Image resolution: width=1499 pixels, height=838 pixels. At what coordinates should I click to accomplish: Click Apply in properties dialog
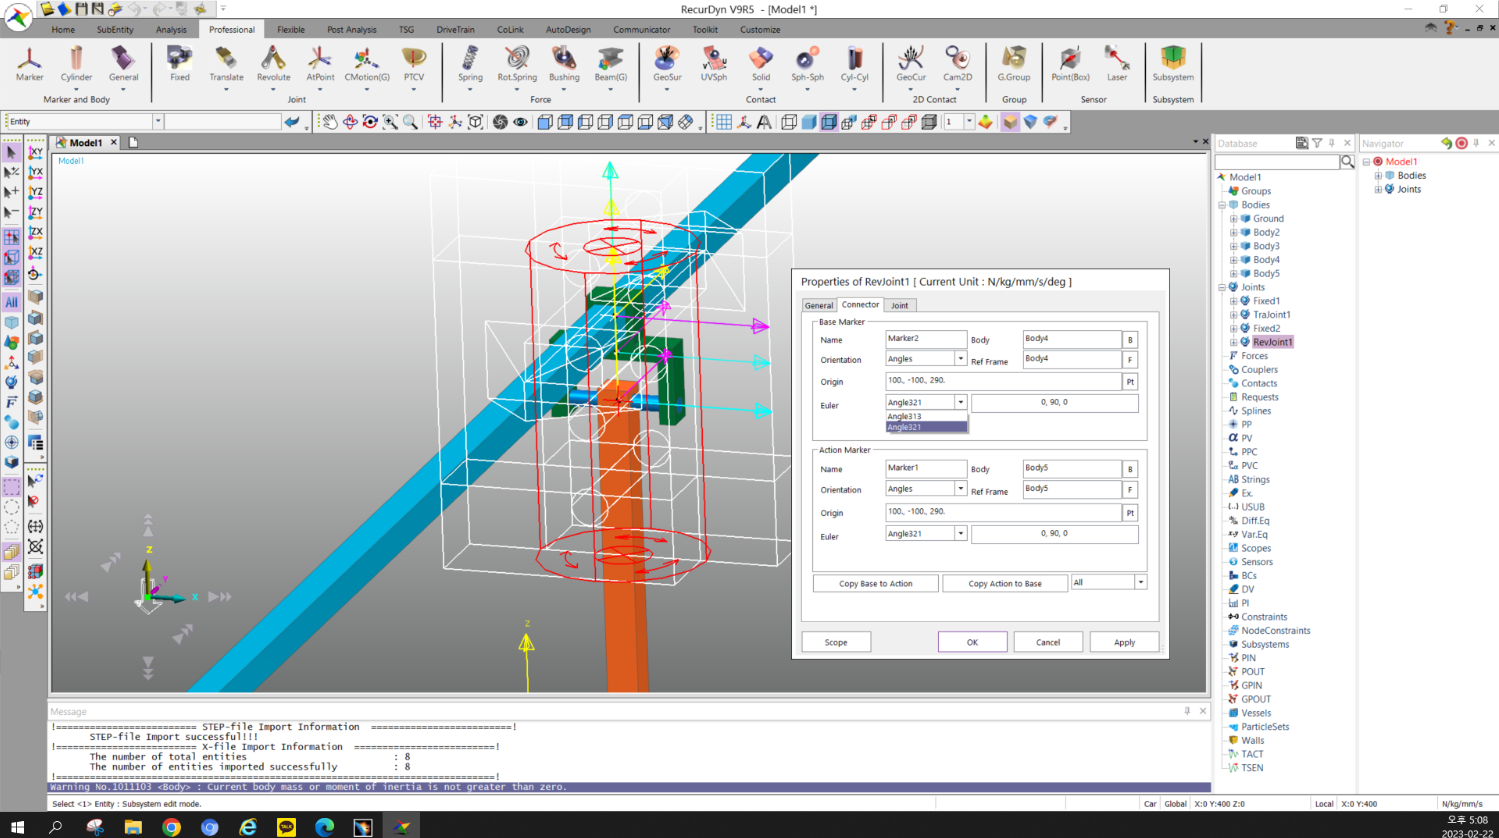1125,642
